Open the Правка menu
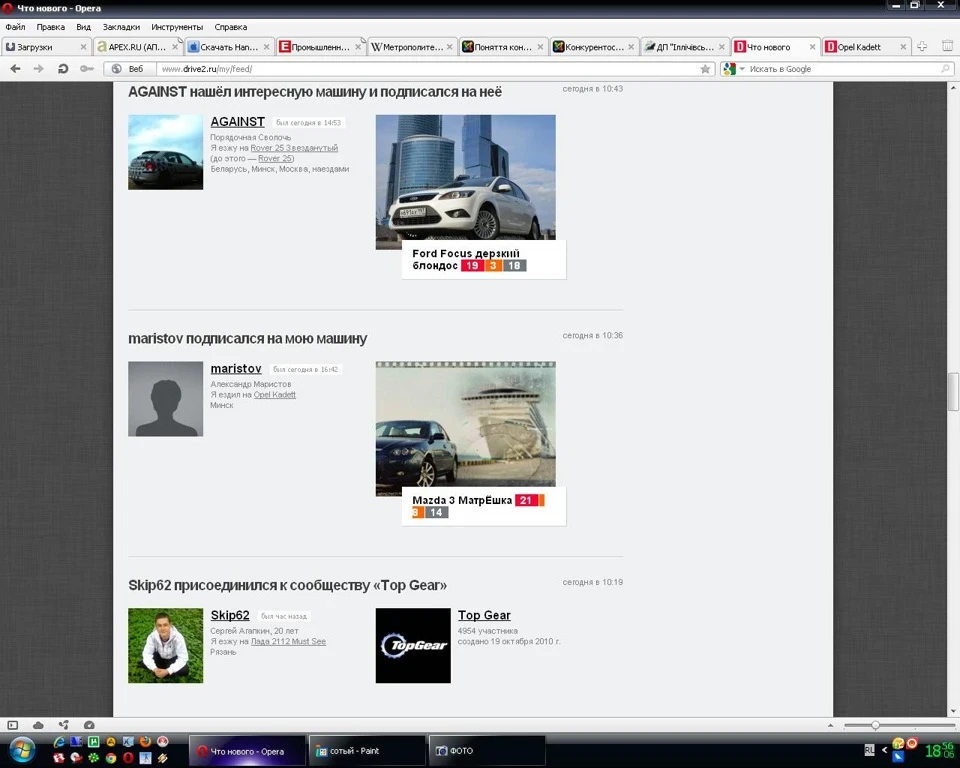The width and height of the screenshot is (960, 768). (x=50, y=27)
